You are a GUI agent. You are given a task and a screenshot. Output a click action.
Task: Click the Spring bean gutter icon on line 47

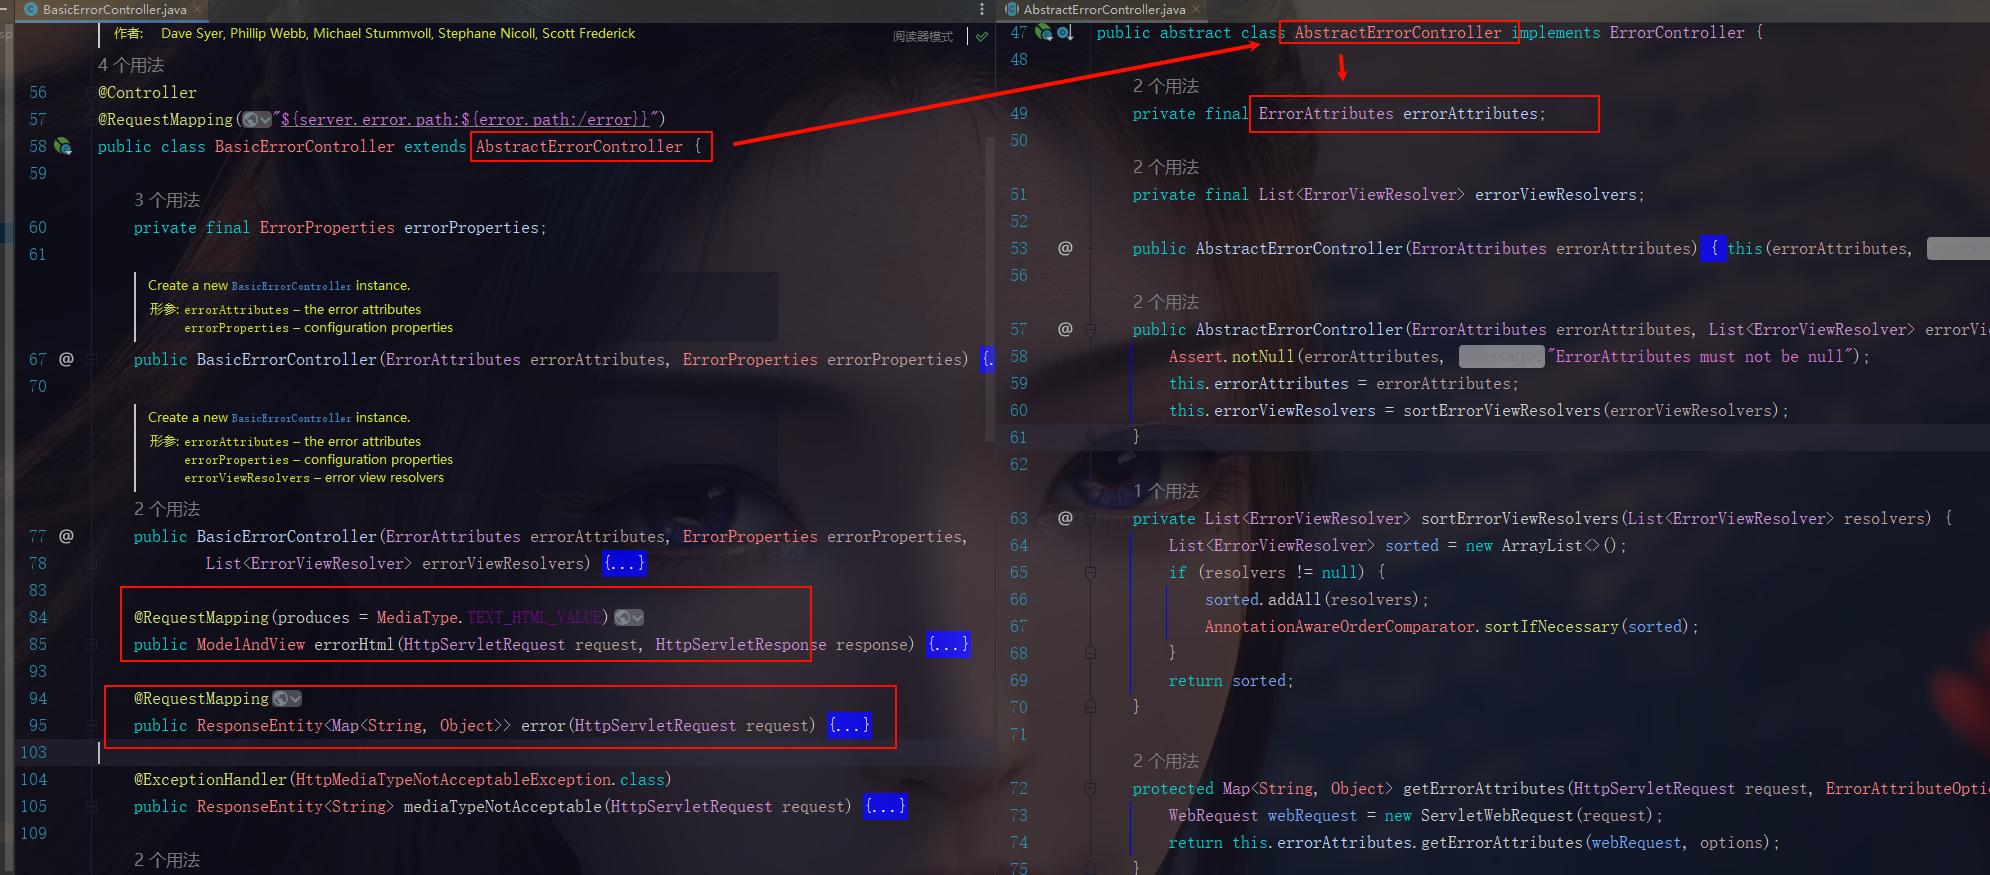(1044, 32)
